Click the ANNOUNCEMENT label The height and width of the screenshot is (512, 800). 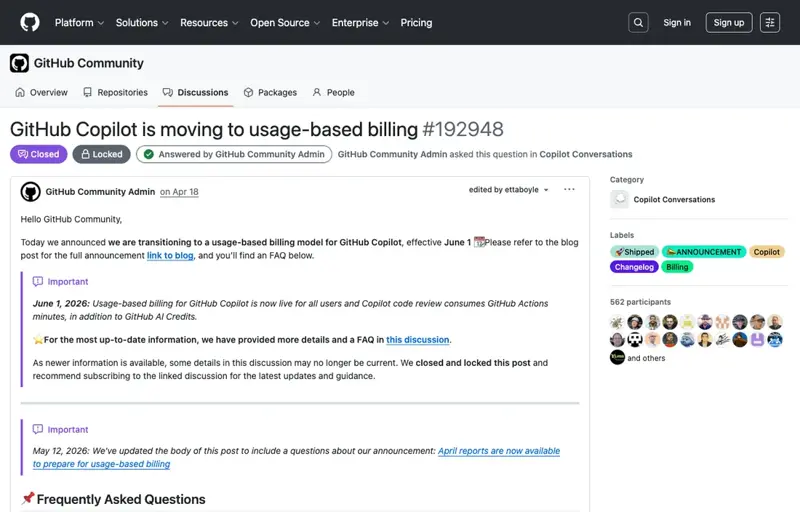(x=704, y=252)
